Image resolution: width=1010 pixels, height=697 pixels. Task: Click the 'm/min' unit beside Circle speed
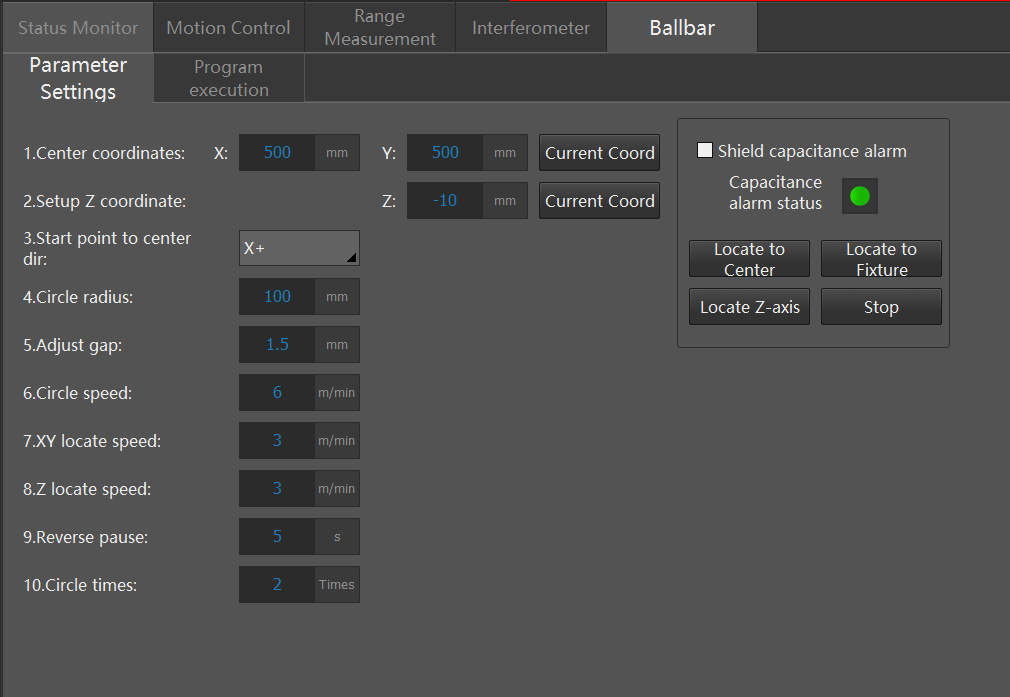(337, 392)
